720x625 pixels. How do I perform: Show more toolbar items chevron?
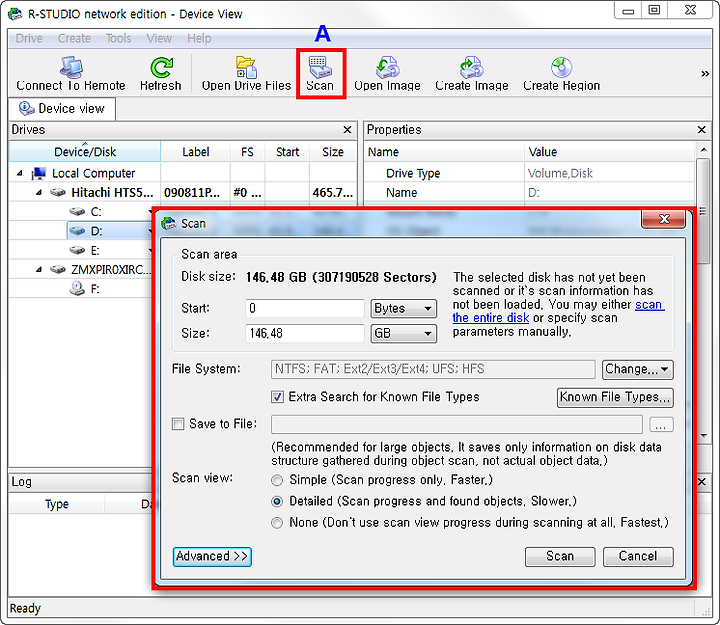(x=705, y=73)
